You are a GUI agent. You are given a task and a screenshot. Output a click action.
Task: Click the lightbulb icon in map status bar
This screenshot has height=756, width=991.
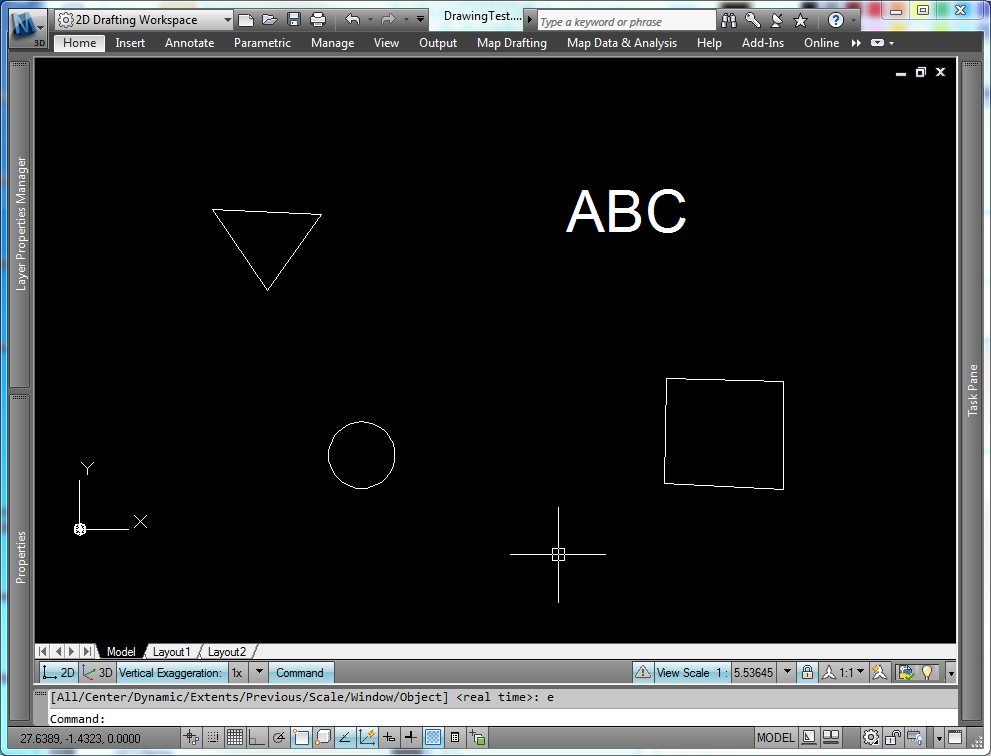tap(927, 672)
